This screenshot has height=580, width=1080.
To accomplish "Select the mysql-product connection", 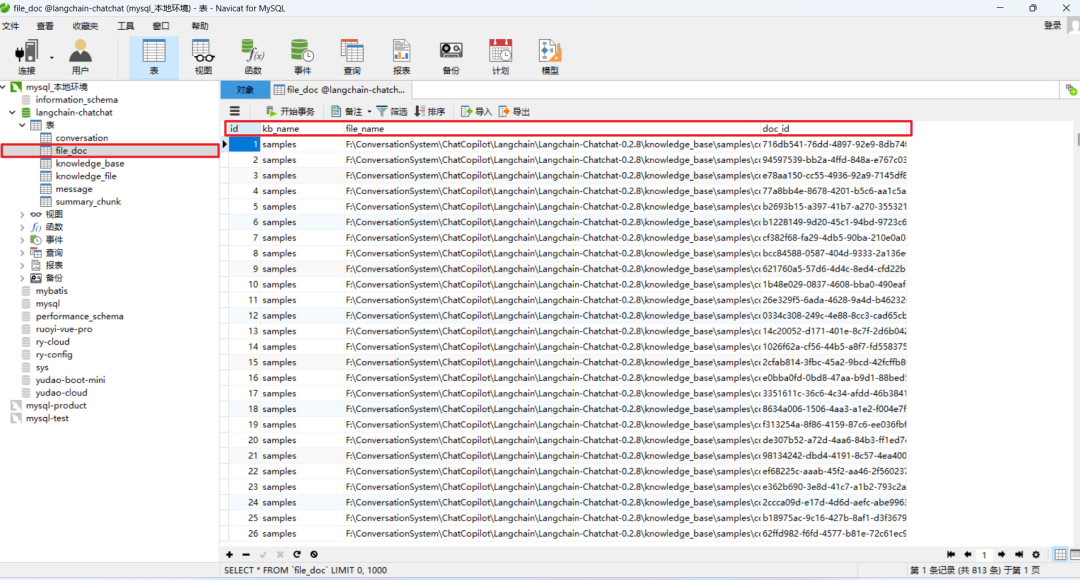I will pyautogui.click(x=56, y=406).
